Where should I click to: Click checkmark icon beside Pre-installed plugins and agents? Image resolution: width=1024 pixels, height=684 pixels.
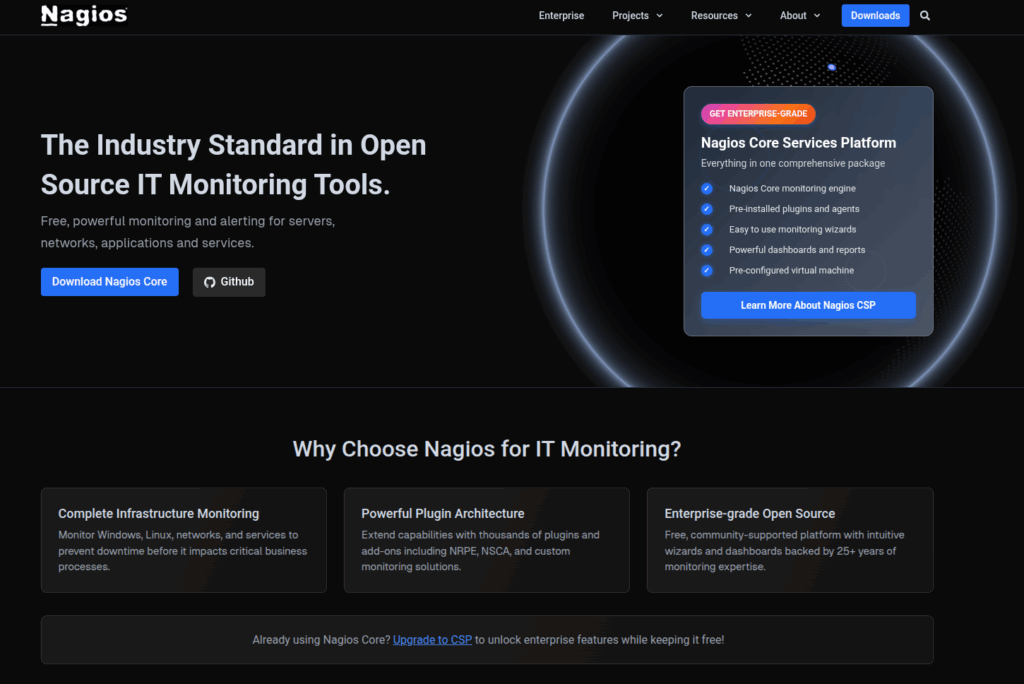[707, 209]
